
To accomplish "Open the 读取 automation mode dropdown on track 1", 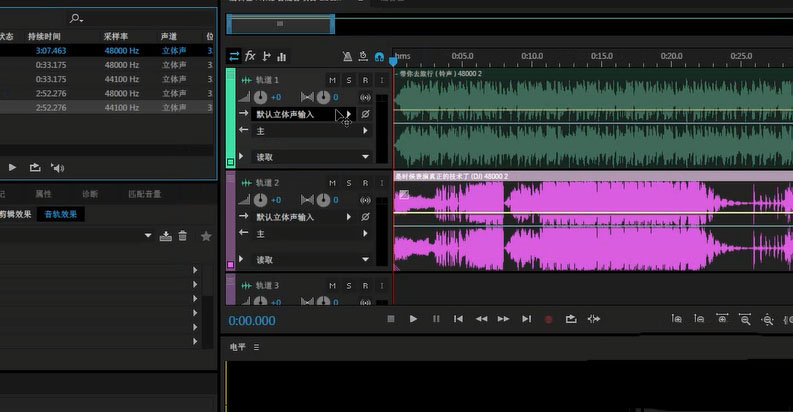I will [x=366, y=157].
